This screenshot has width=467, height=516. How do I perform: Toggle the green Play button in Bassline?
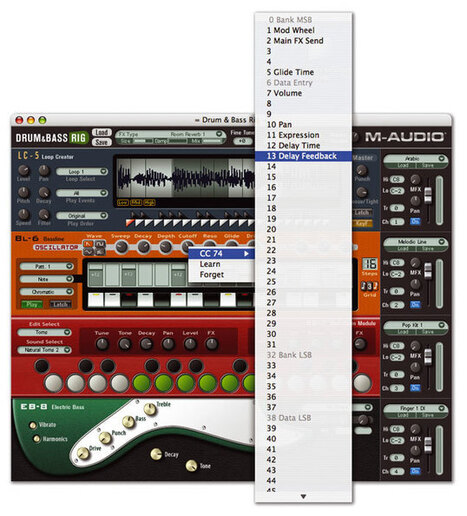click(x=32, y=304)
